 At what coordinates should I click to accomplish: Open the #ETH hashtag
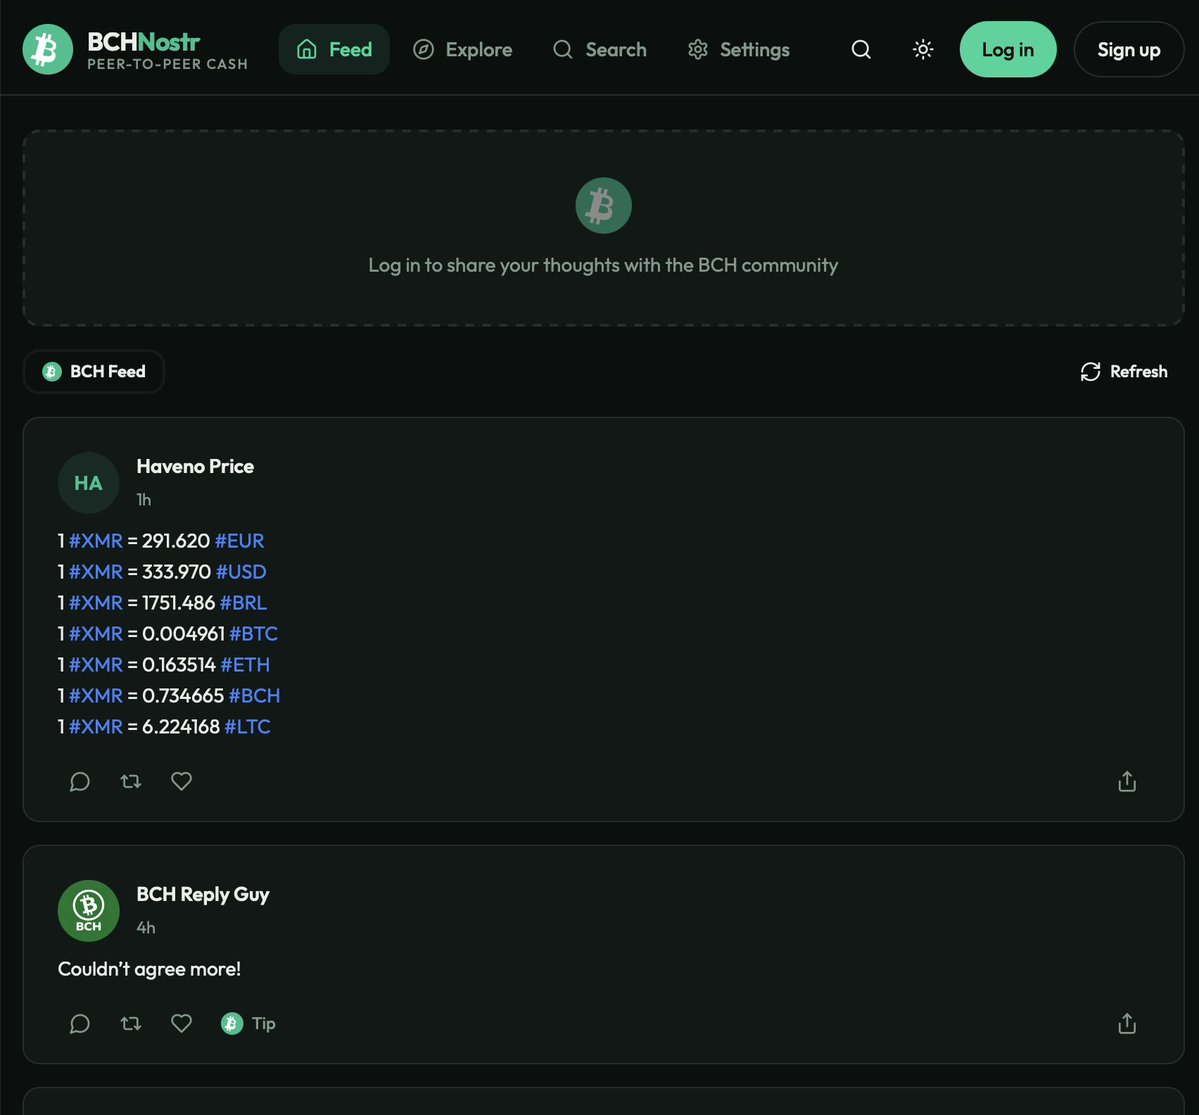point(245,665)
